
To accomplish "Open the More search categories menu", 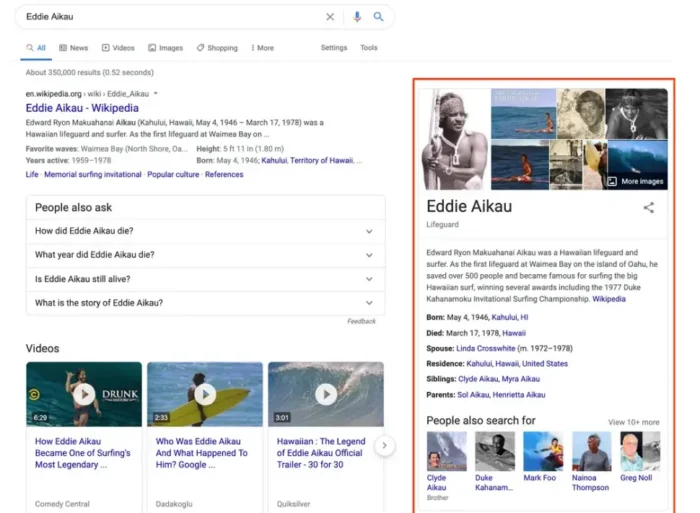I will pyautogui.click(x=262, y=48).
